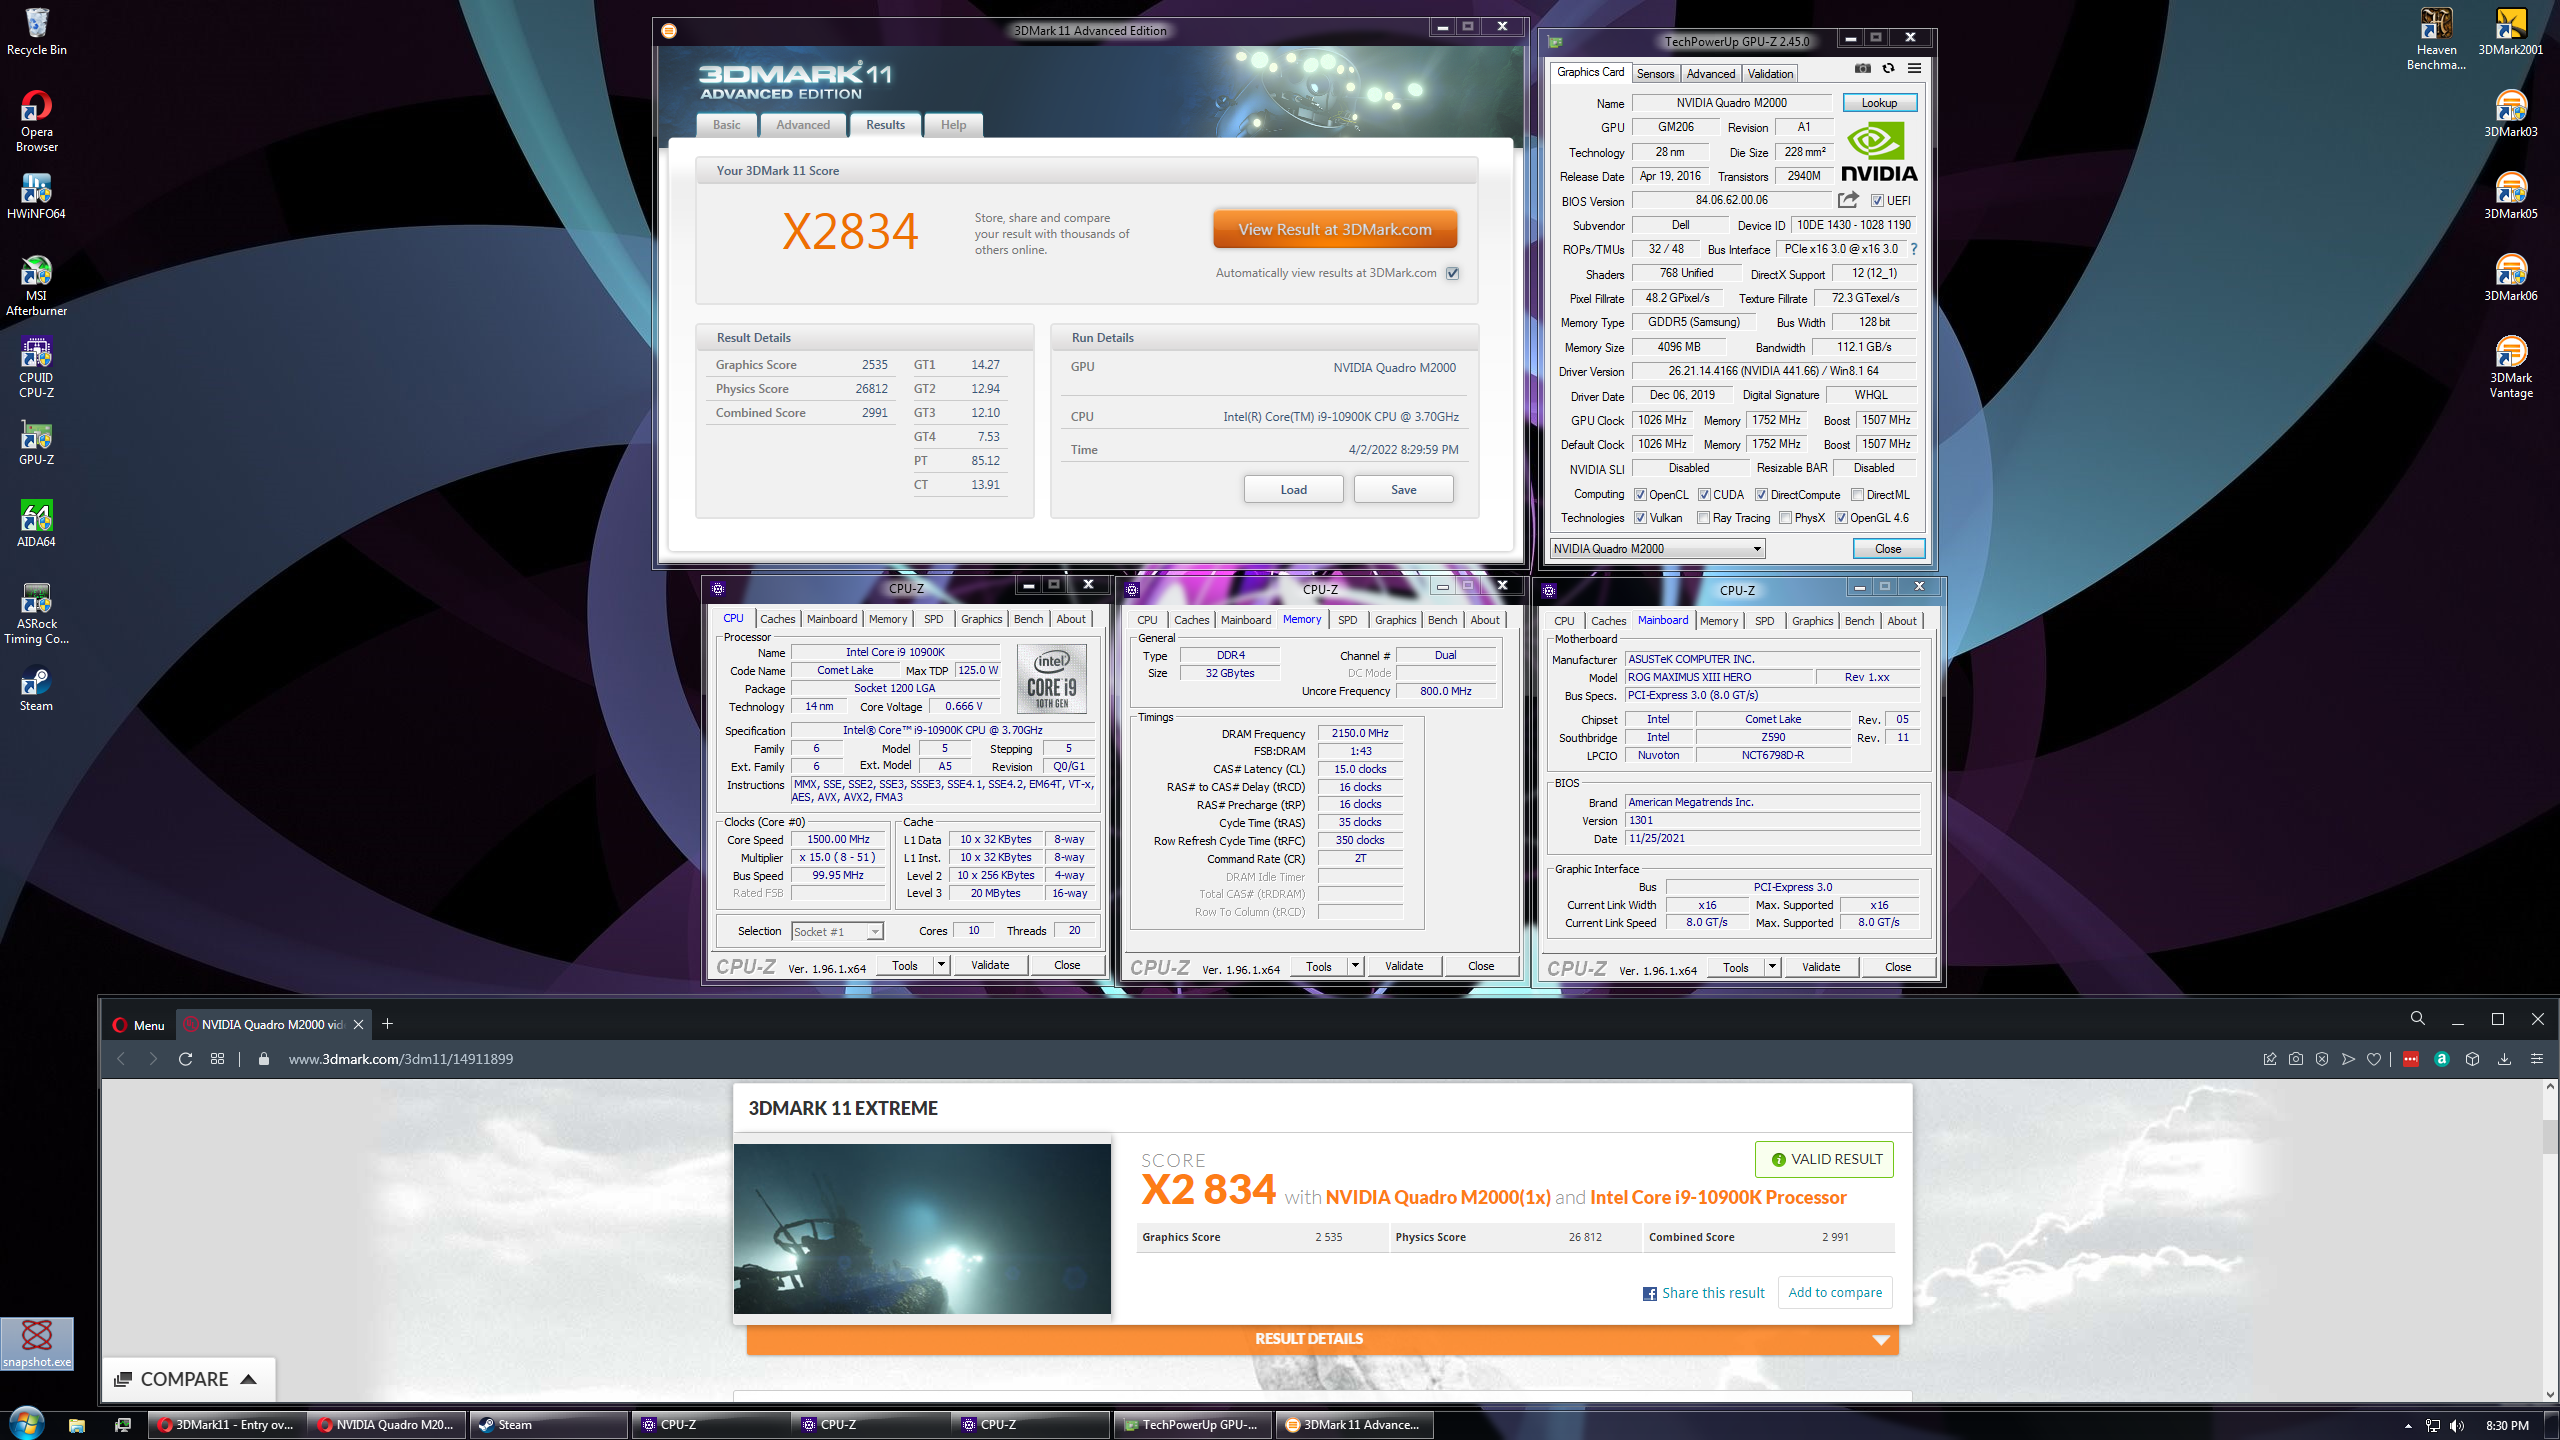Image resolution: width=2560 pixels, height=1440 pixels.
Task: Click the Opera page scroll-up arrow
Action: point(2550,1088)
